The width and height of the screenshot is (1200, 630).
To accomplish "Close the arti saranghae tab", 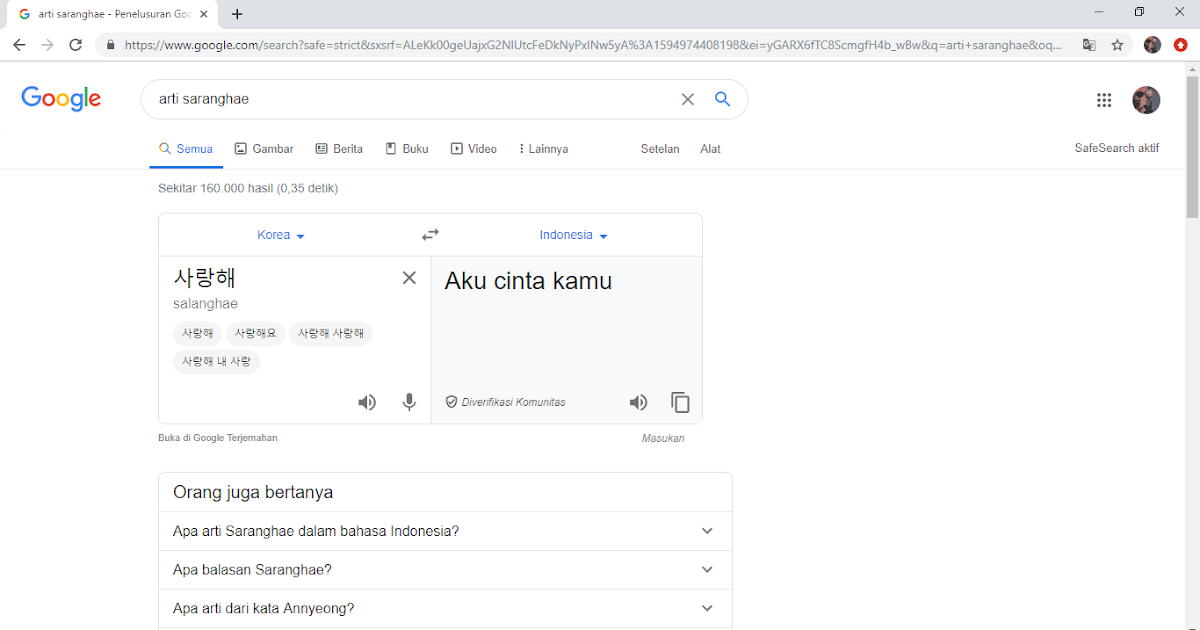I will [x=204, y=14].
